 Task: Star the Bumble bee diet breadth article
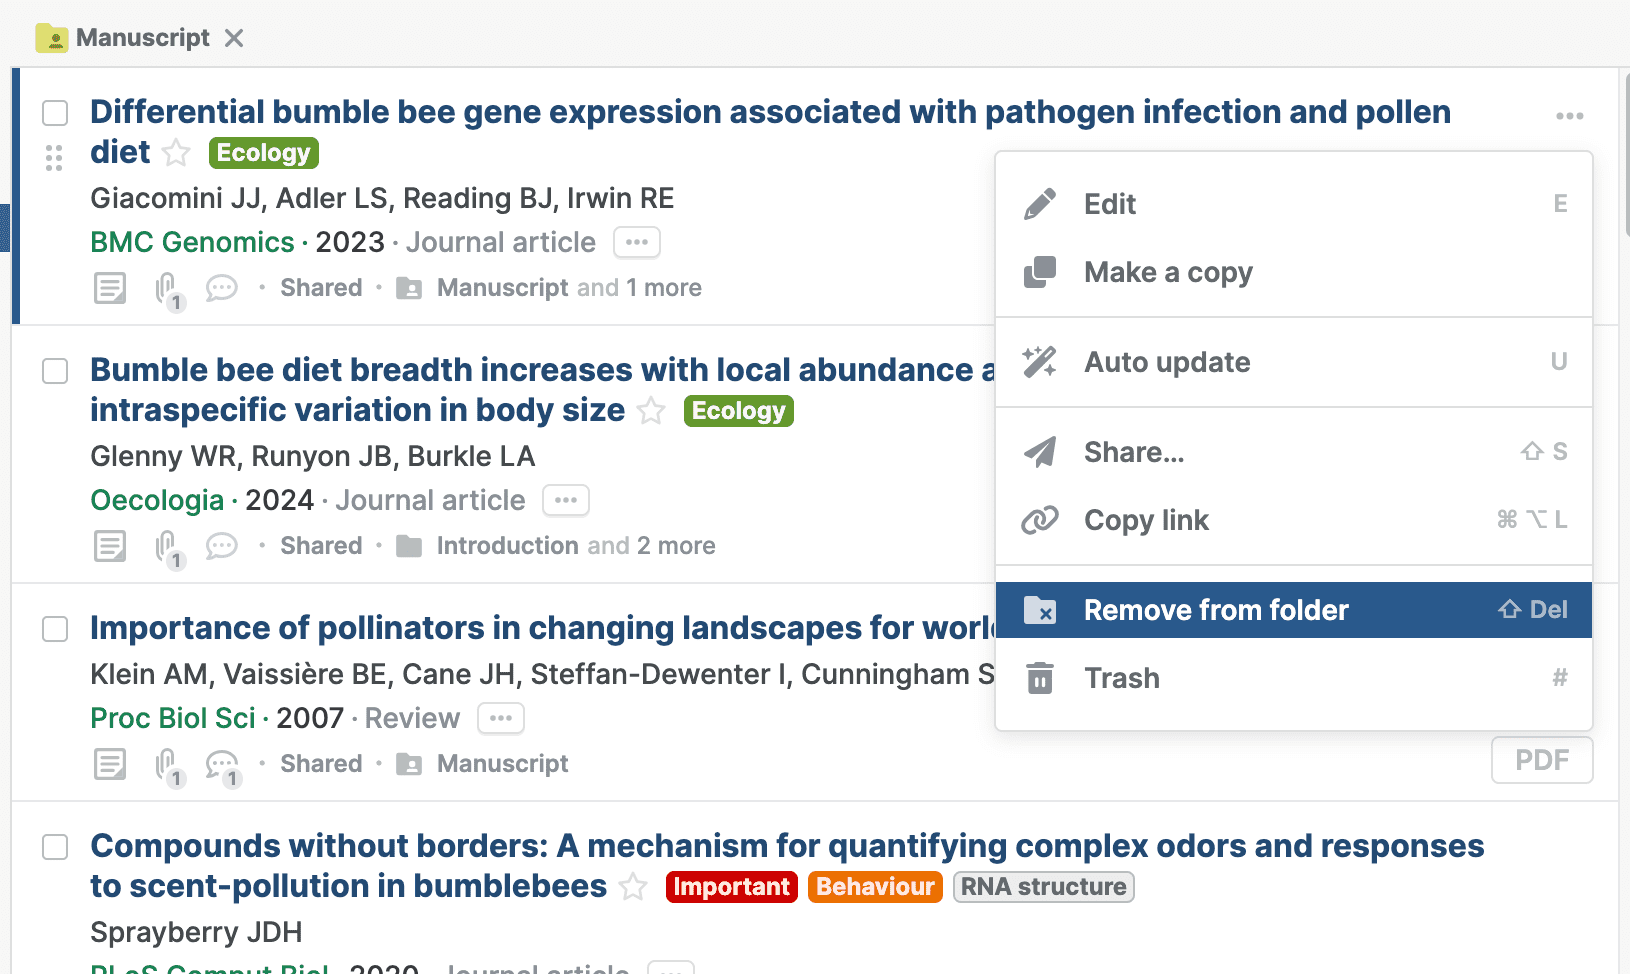pos(652,411)
